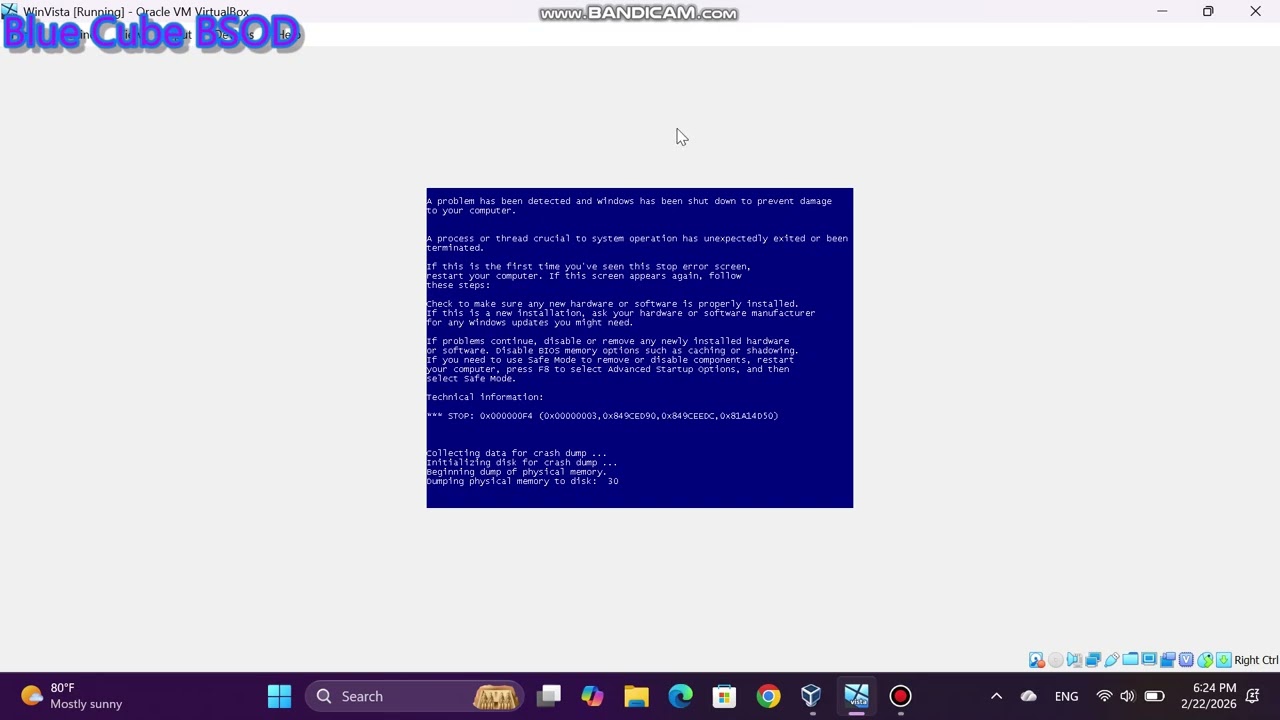Open VirtualBox Manager cube taskbar icon
This screenshot has height=720, width=1280.
(x=811, y=696)
